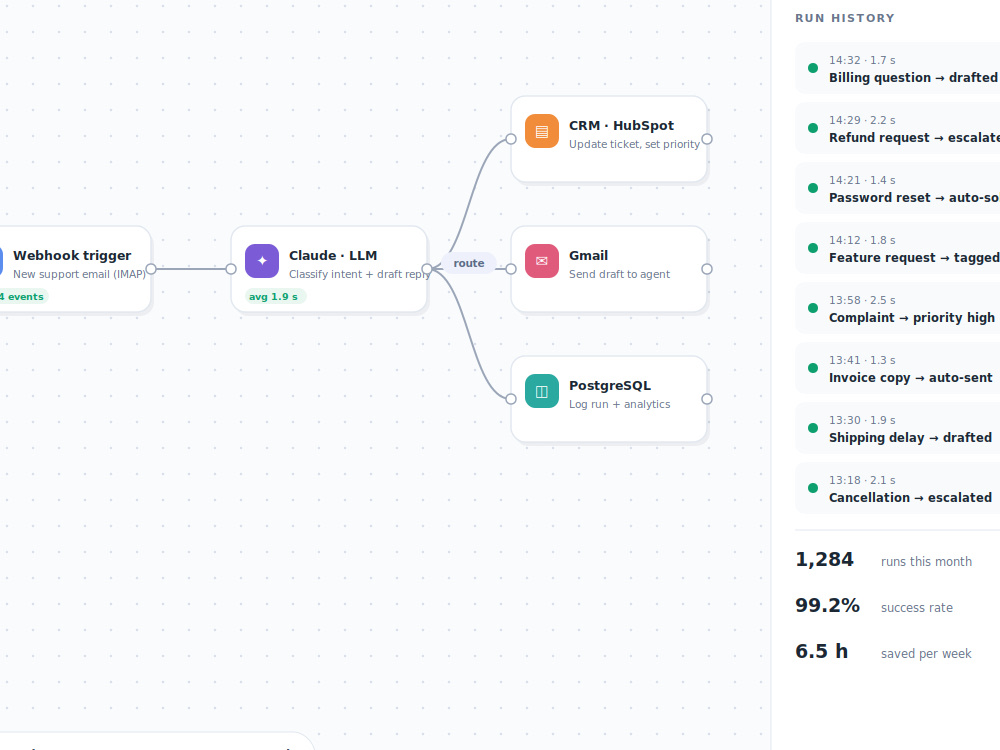Click the '13:18 · 2.1 s' timestamp
The width and height of the screenshot is (1000, 750).
[x=862, y=480]
